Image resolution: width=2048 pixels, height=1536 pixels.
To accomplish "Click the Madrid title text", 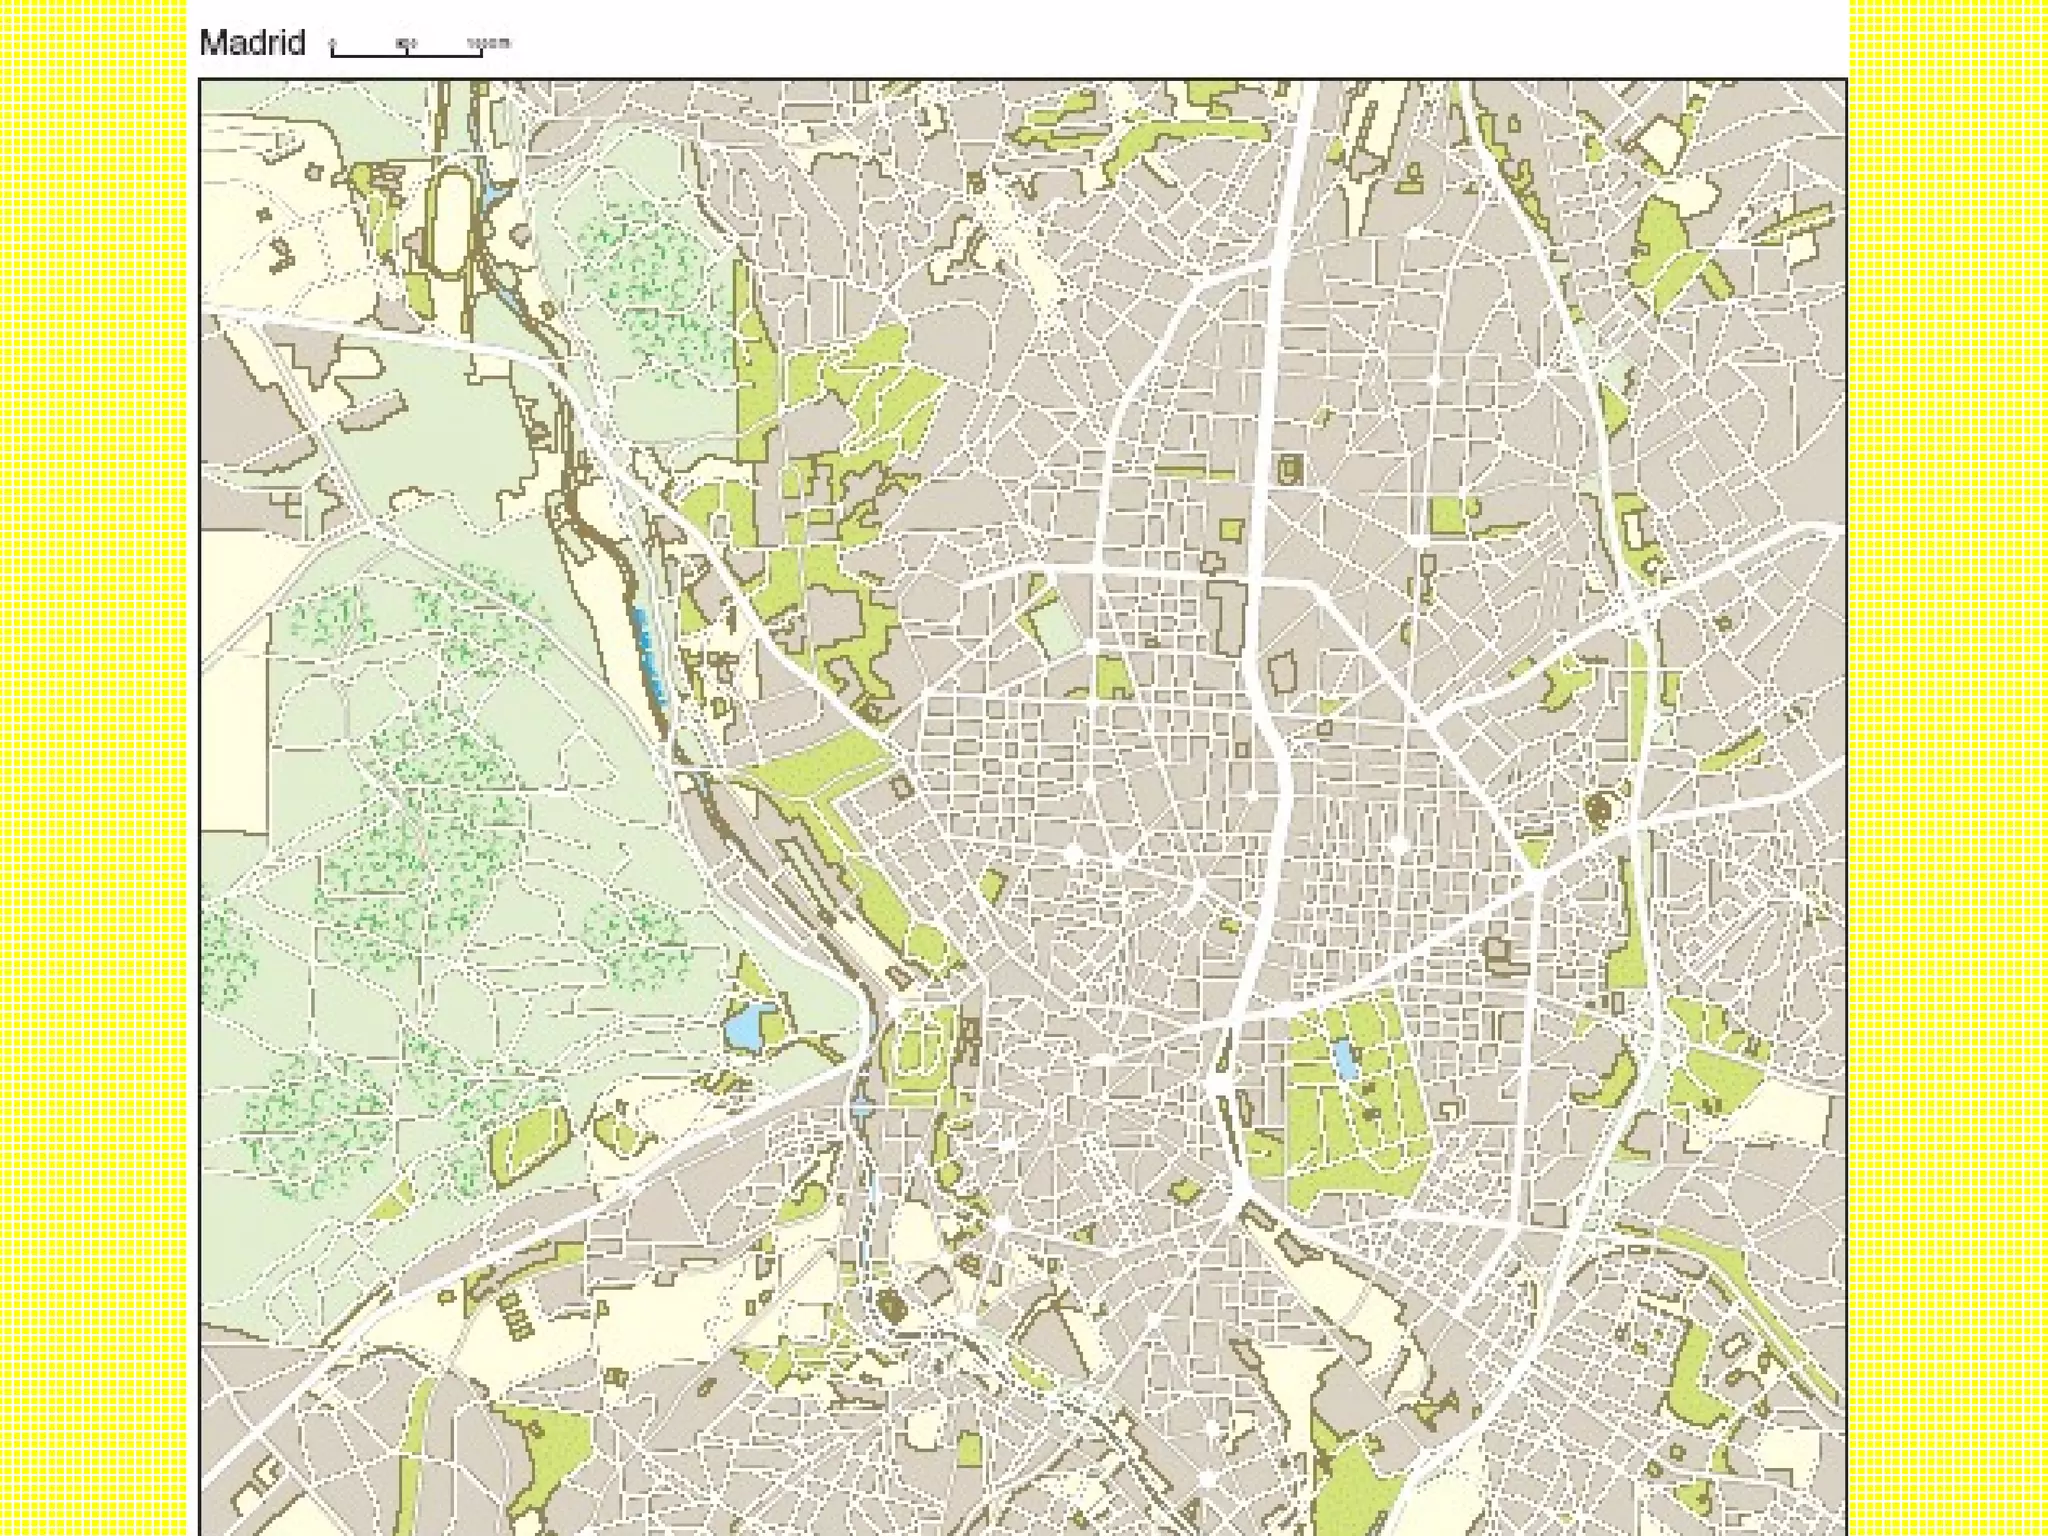I will (252, 43).
